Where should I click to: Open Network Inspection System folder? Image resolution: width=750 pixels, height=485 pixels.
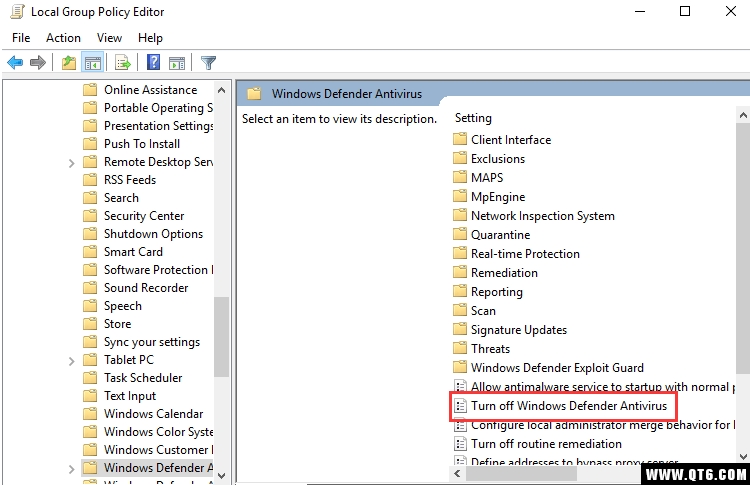click(534, 216)
